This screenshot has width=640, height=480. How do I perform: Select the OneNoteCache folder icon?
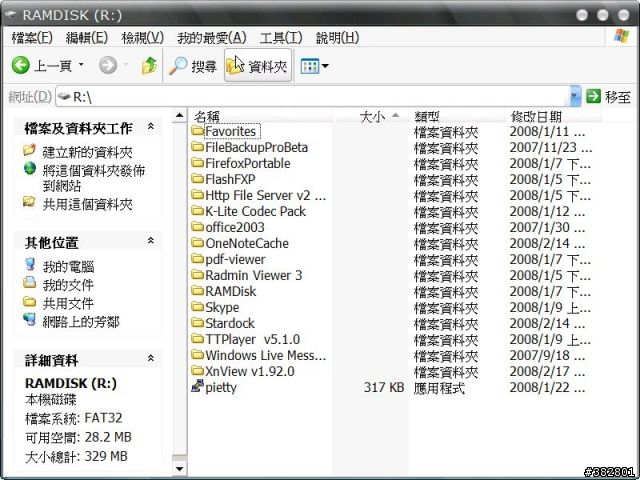(198, 243)
